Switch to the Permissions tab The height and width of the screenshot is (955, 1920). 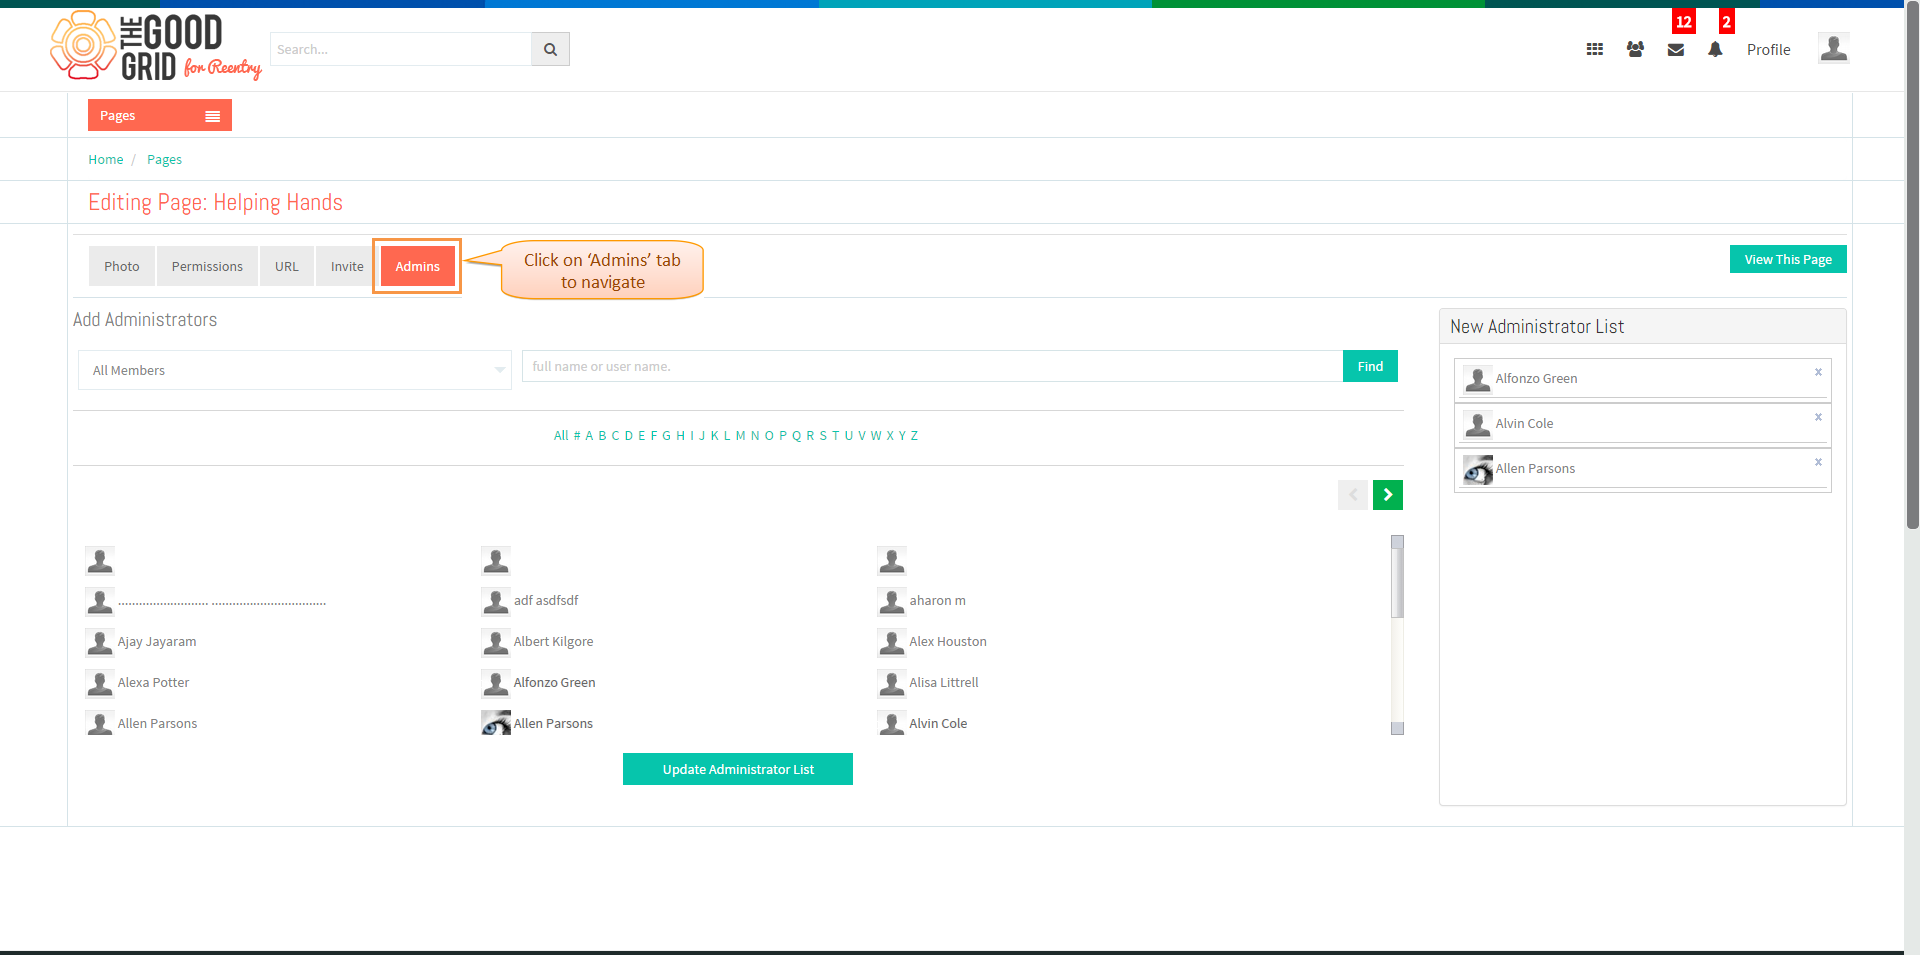pyautogui.click(x=207, y=266)
